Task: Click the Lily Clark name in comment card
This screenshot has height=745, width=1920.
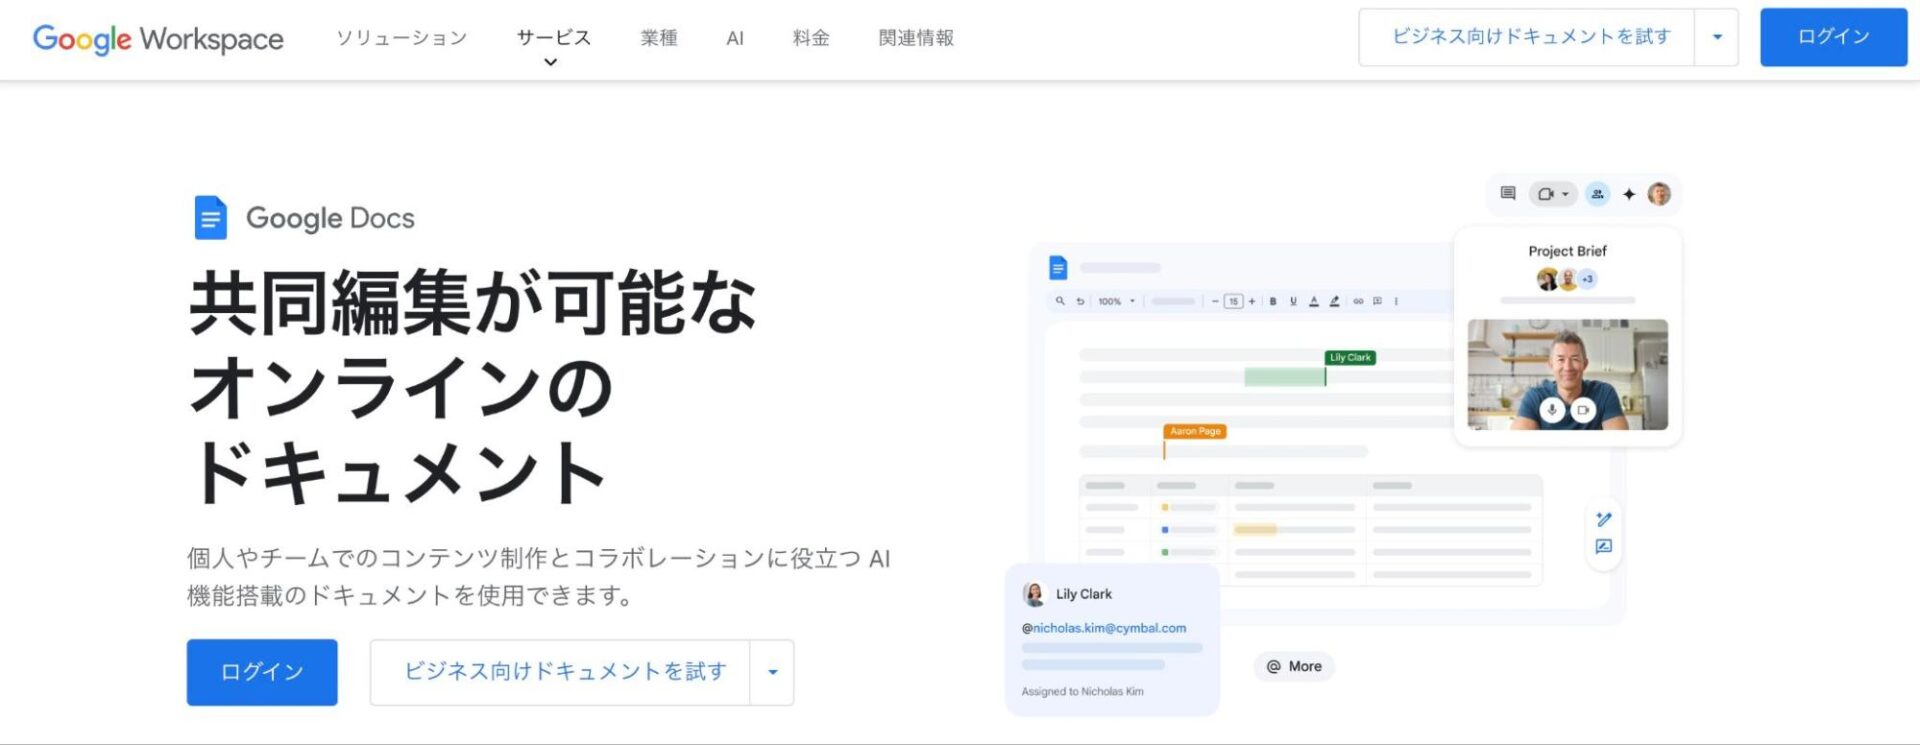Action: click(x=1084, y=594)
